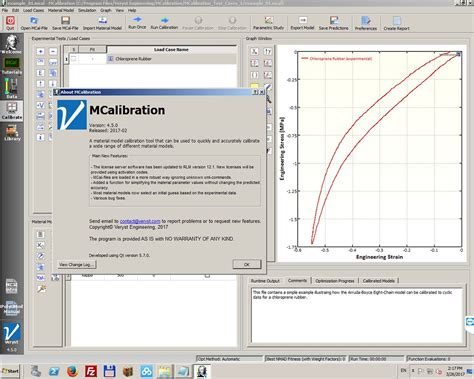Click the yellow highlight graph tool swatch
Screen dimensions: 474x379
(x=254, y=86)
